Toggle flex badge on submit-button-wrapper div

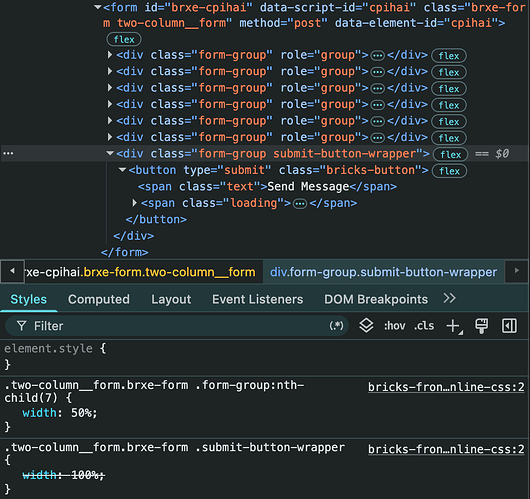click(450, 155)
